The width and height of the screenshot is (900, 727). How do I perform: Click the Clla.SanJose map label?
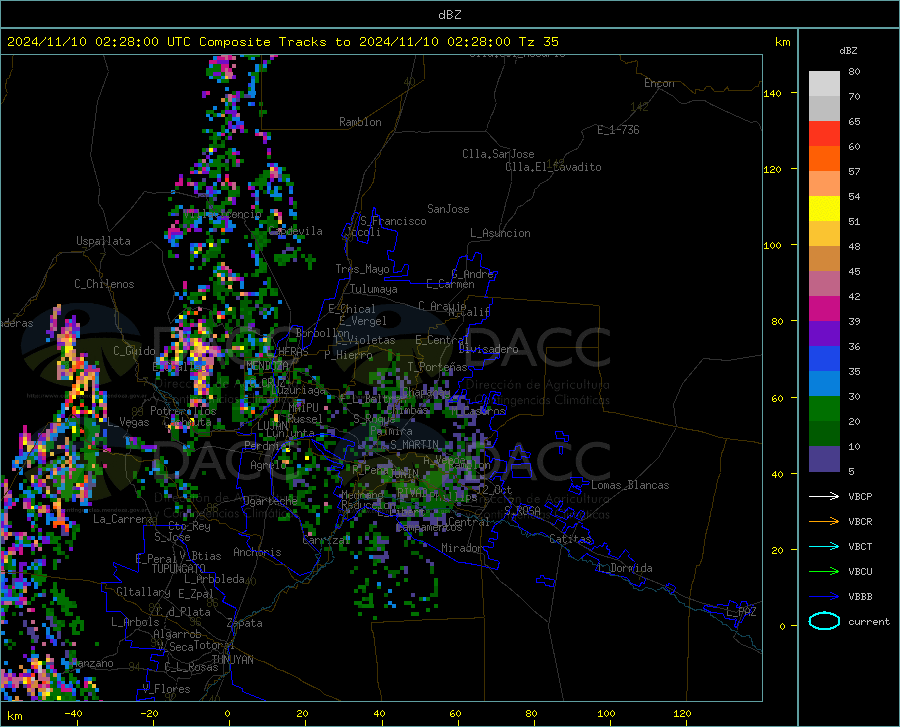pyautogui.click(x=498, y=154)
